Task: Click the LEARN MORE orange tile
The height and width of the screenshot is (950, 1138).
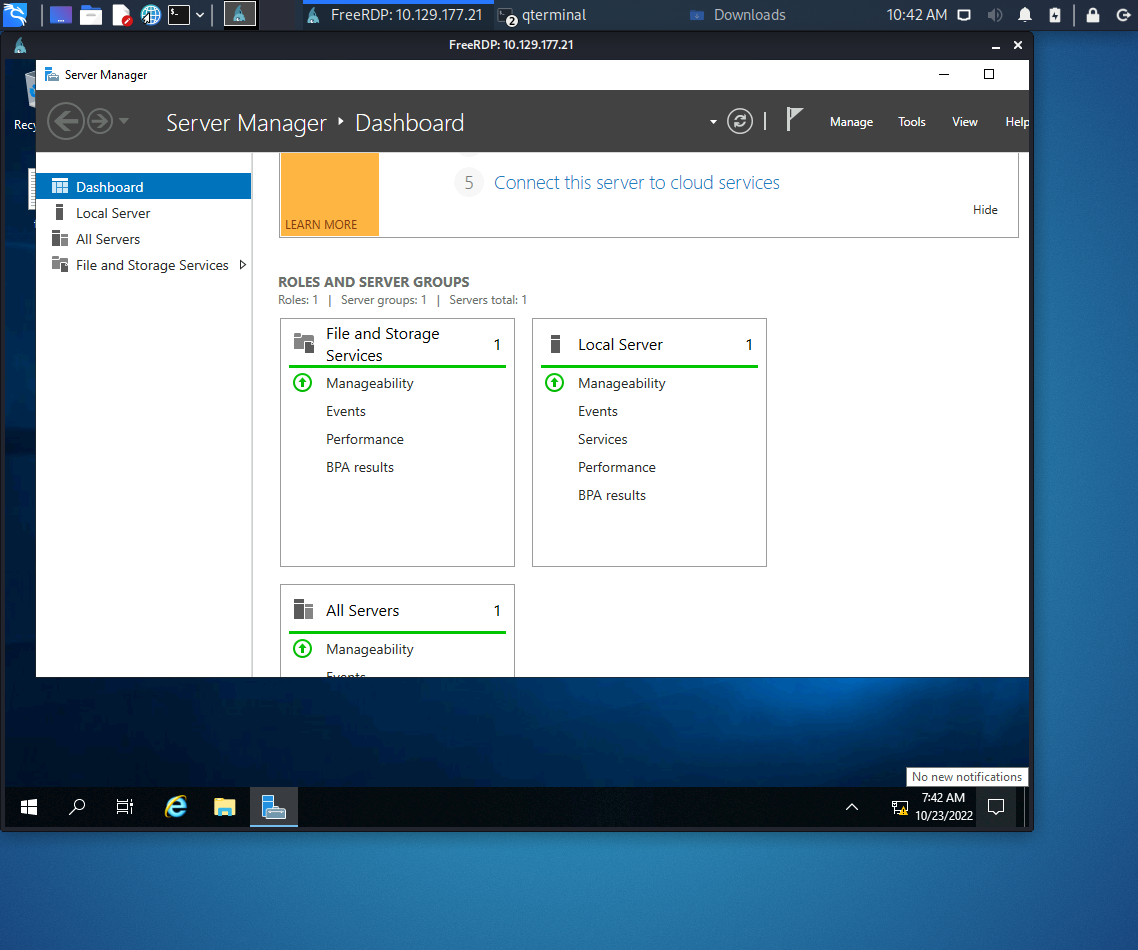Action: point(329,194)
